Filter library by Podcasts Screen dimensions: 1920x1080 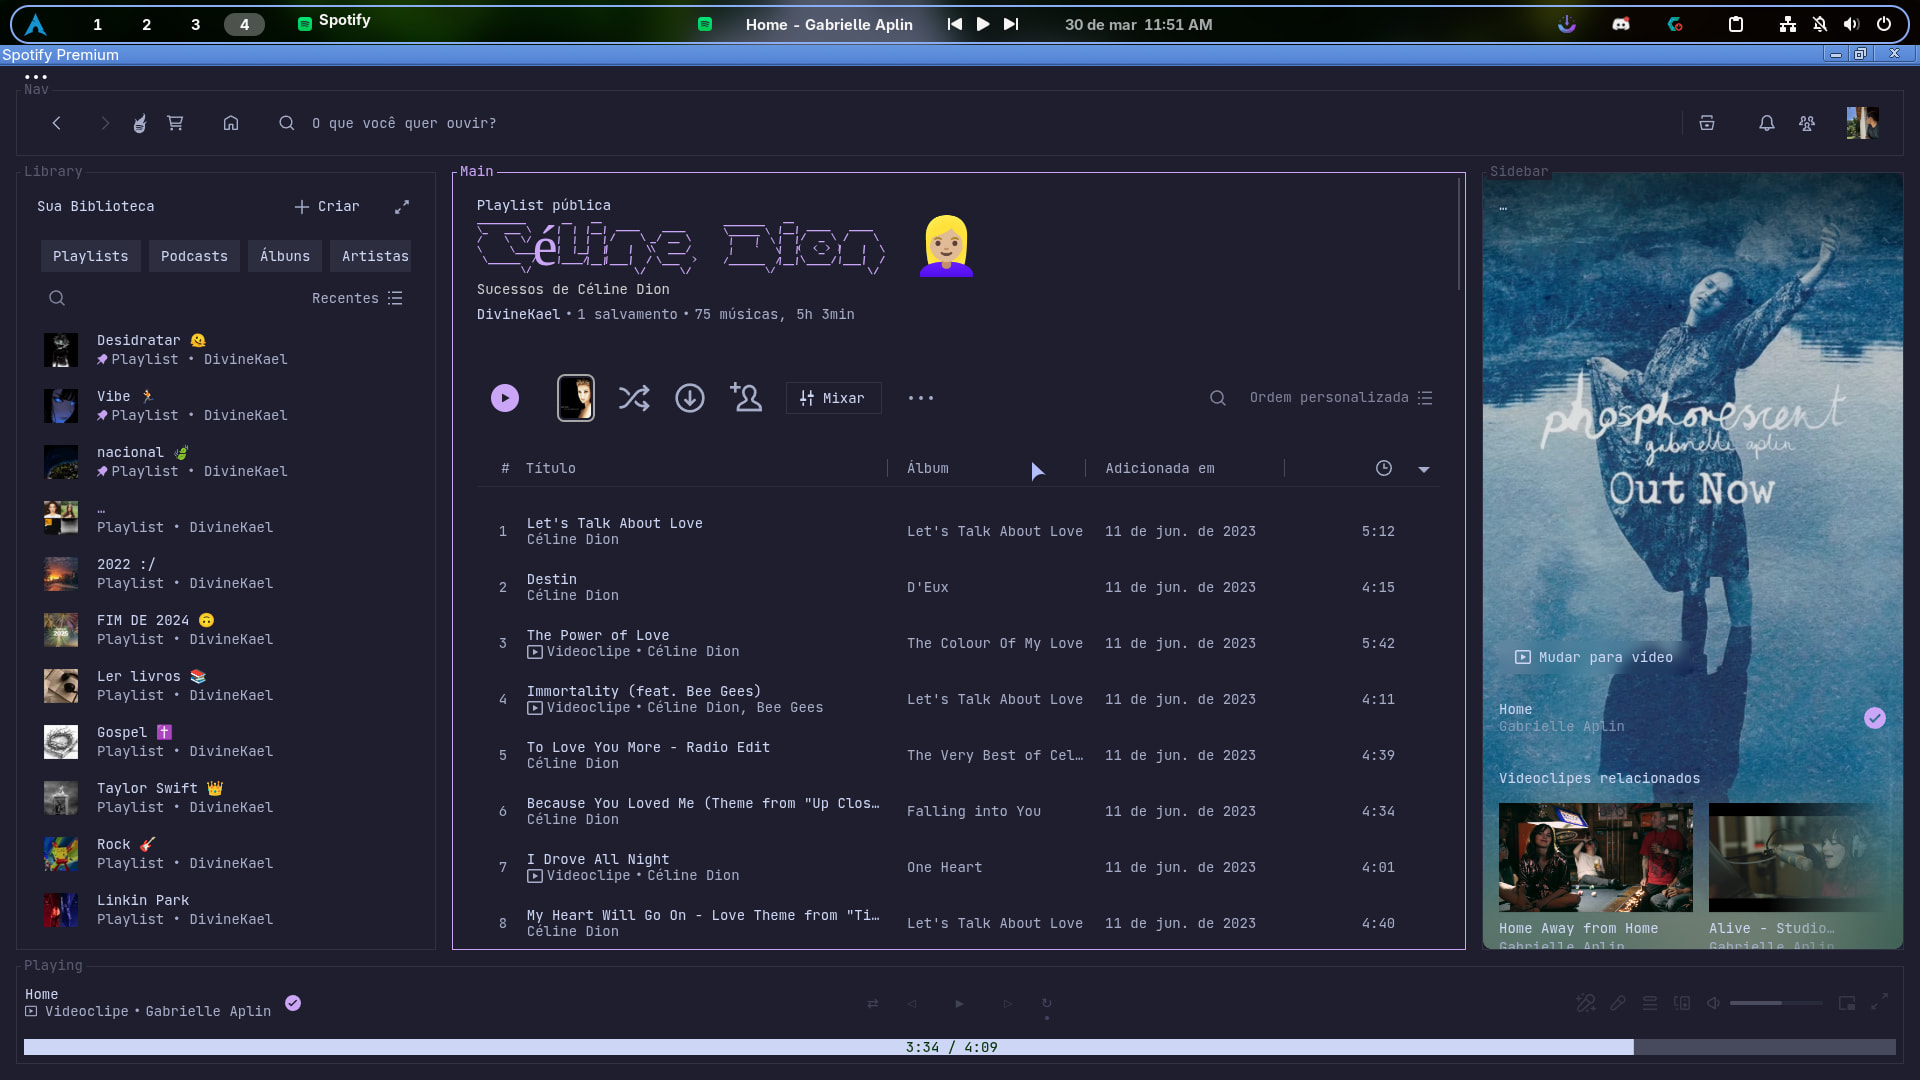click(194, 256)
